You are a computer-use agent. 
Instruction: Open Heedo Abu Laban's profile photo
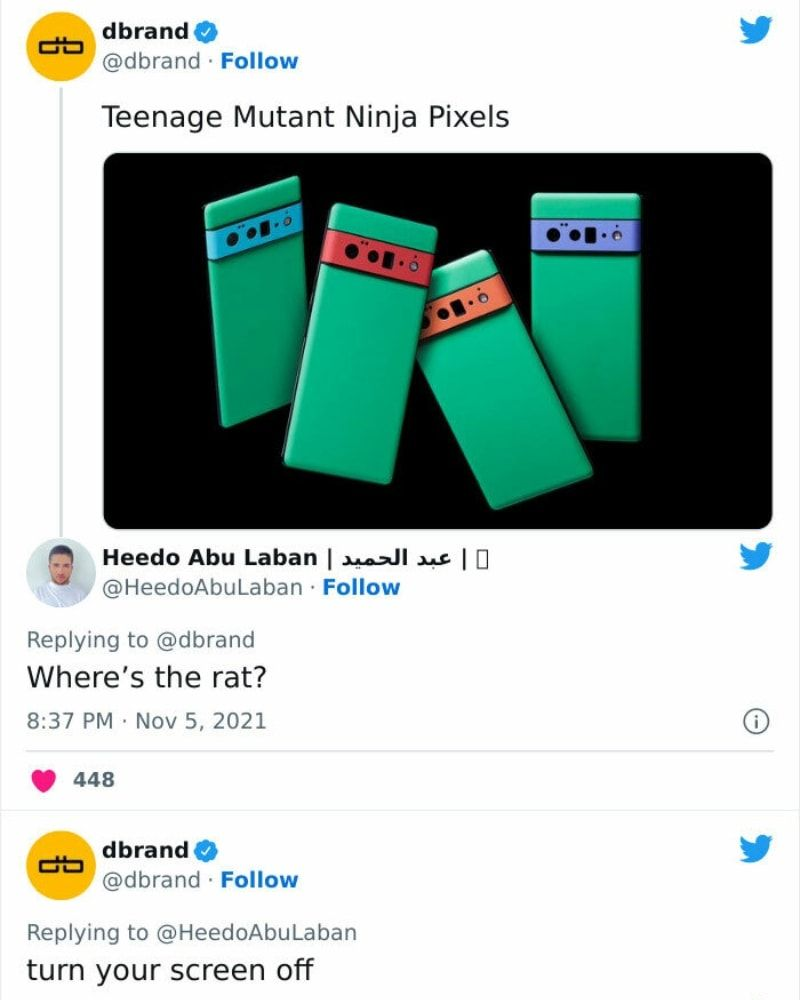61,573
